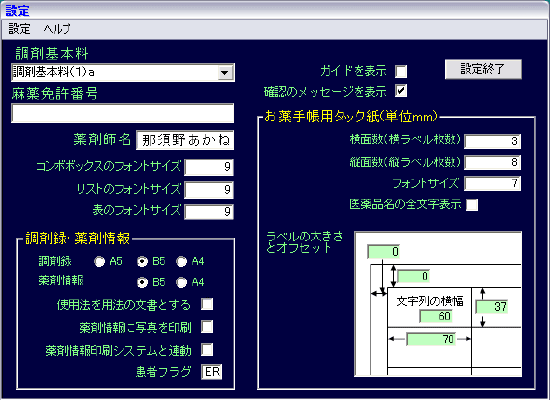Open the 設定 menu

coord(20,29)
